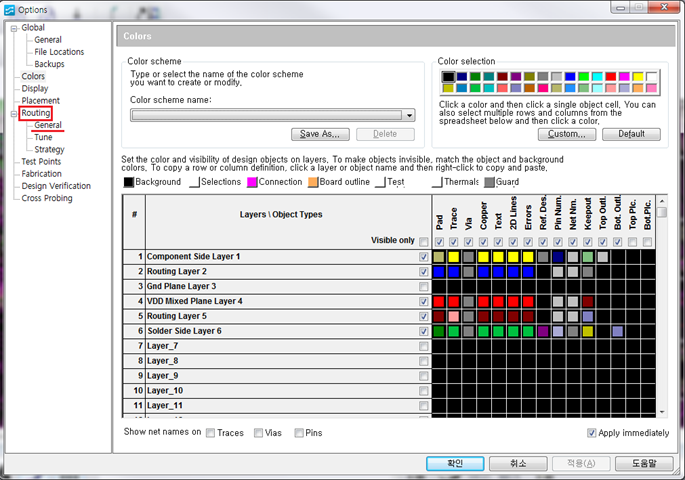Image resolution: width=685 pixels, height=480 pixels.
Task: Enable Layer_7 visibility checkbox
Action: click(x=423, y=346)
